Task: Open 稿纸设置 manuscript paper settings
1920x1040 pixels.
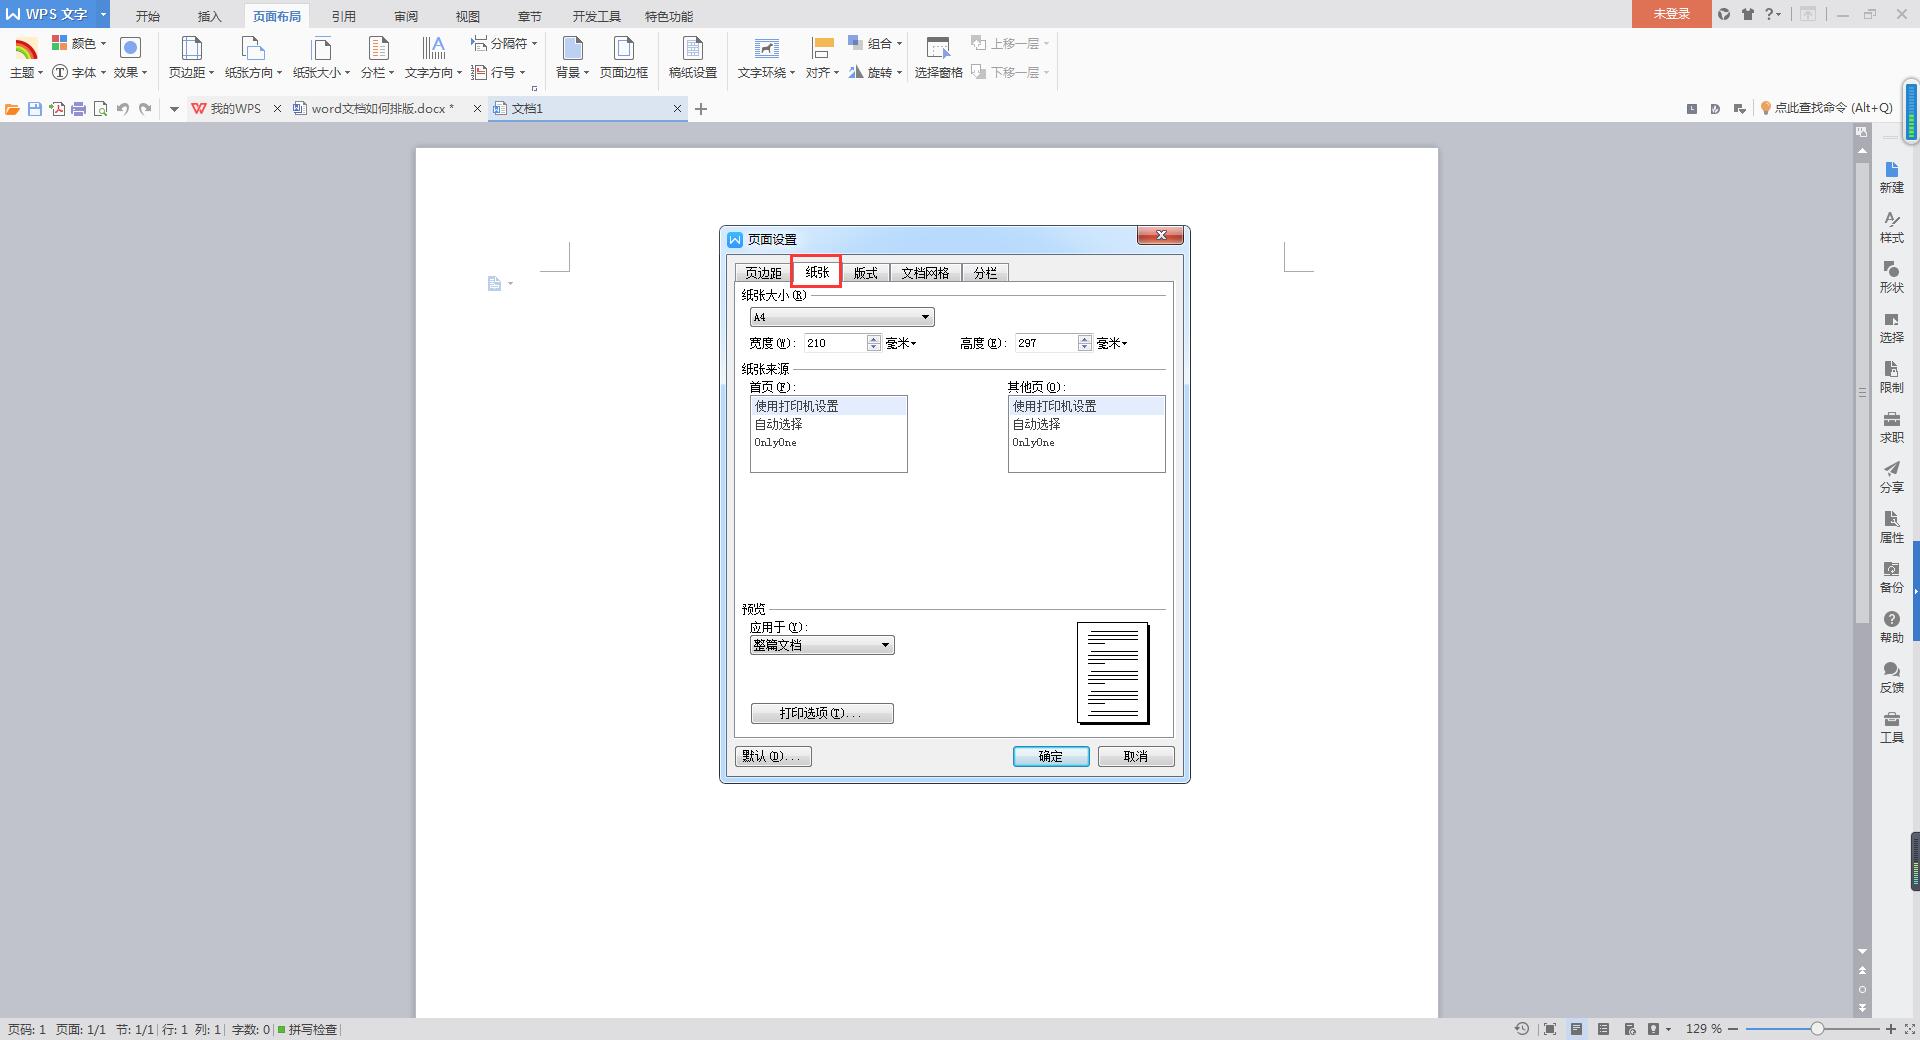Action: pos(693,58)
